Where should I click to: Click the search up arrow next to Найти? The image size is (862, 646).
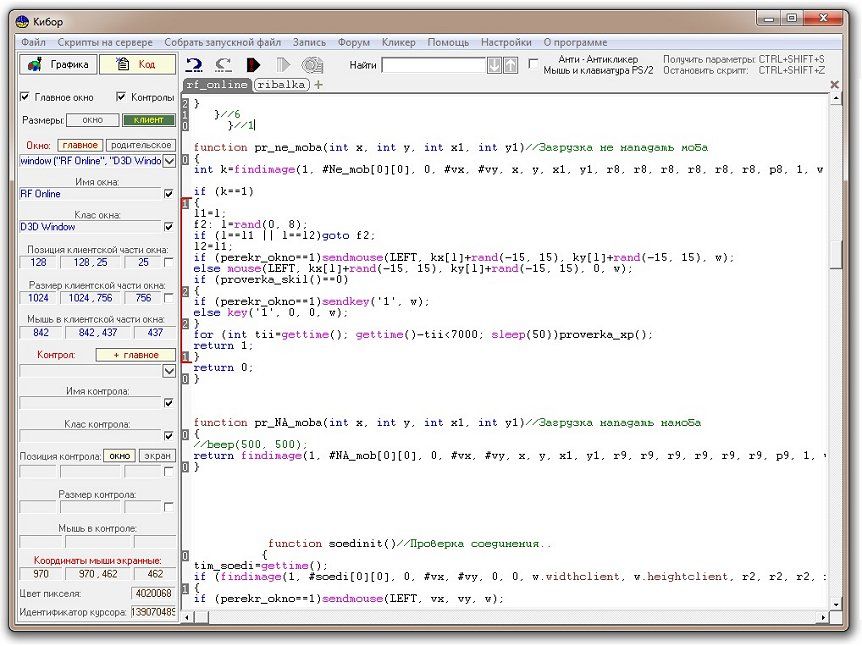pyautogui.click(x=510, y=65)
